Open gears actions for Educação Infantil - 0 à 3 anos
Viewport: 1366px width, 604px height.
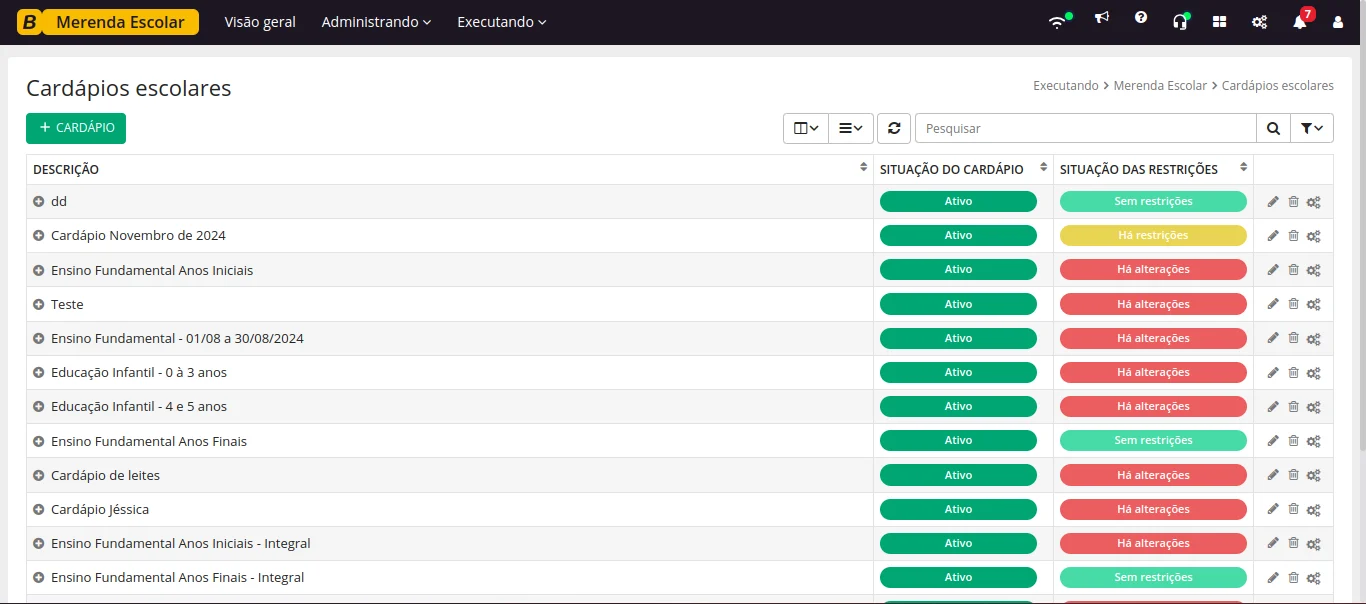pyautogui.click(x=1314, y=373)
